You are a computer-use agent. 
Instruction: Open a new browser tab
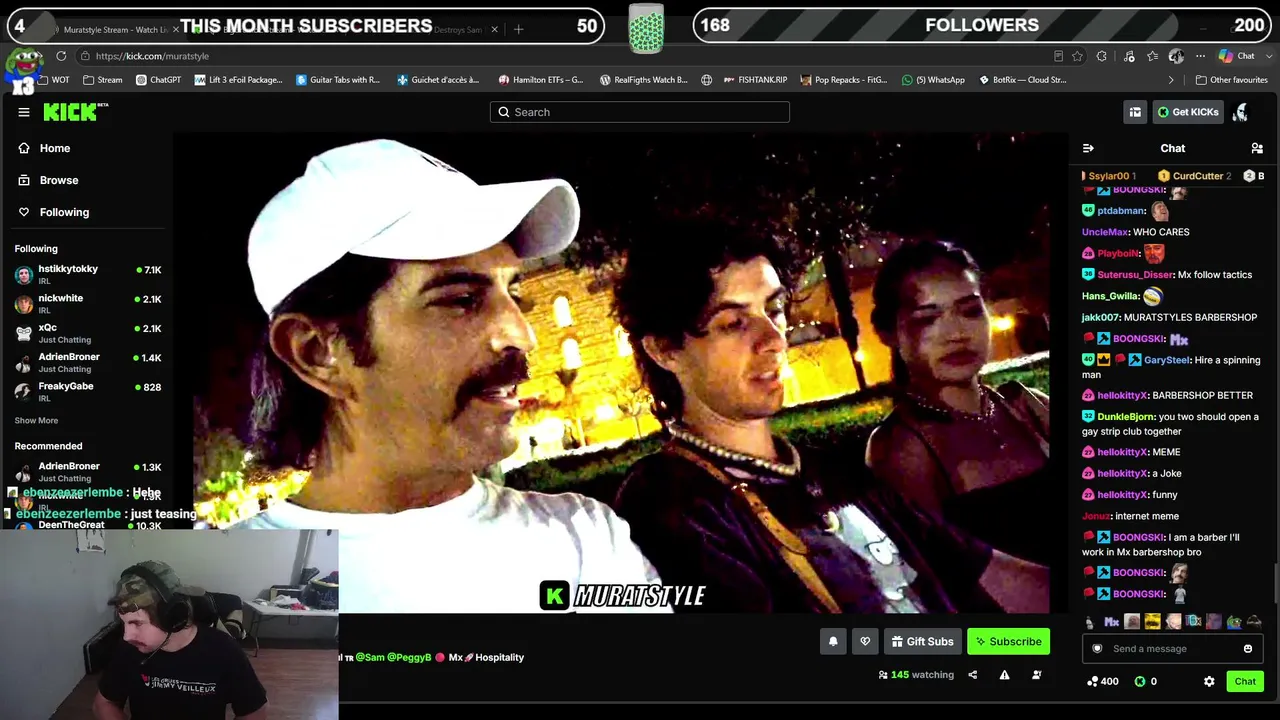(x=518, y=30)
